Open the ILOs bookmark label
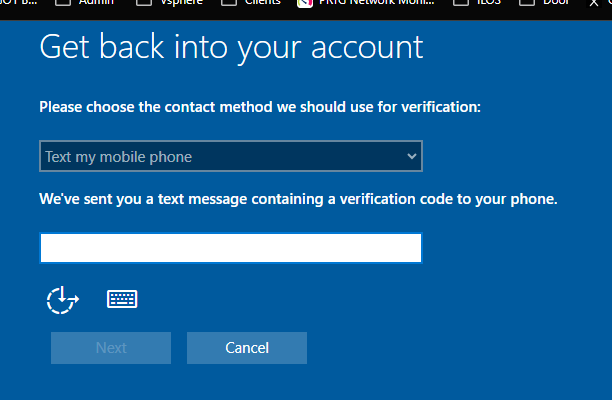 tap(489, 2)
